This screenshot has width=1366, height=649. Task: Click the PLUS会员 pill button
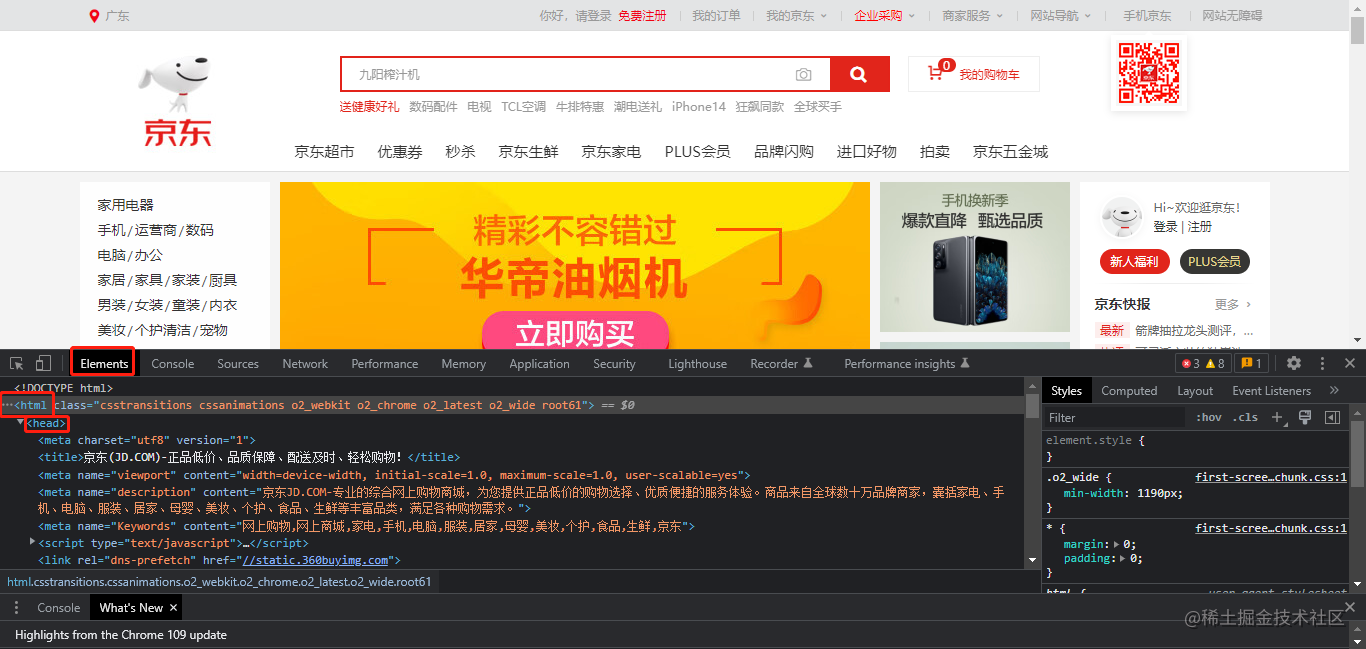1215,262
